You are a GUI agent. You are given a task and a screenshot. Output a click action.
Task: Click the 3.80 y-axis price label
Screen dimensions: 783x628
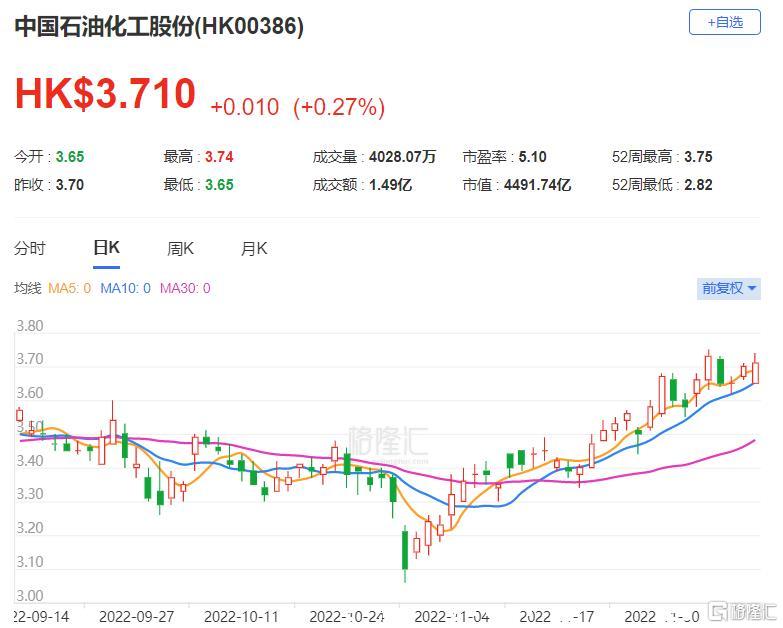[x=30, y=326]
